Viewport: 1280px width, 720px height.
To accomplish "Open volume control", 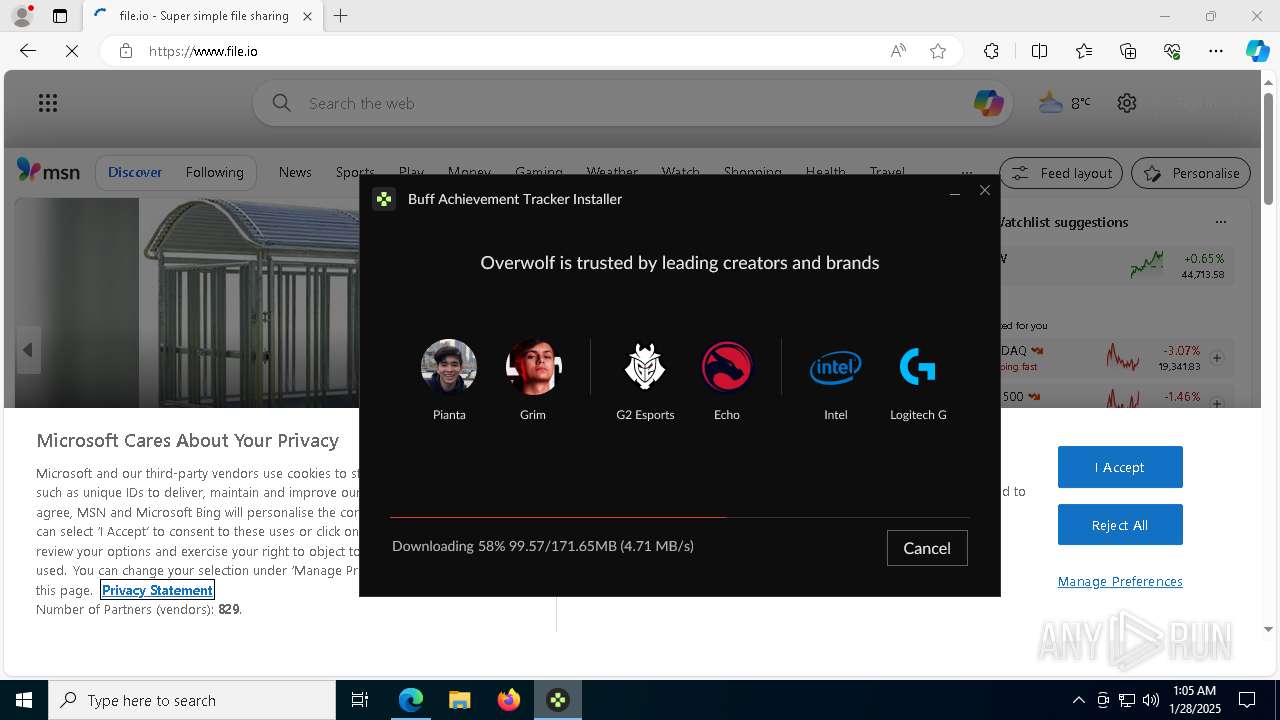I will [x=1151, y=700].
